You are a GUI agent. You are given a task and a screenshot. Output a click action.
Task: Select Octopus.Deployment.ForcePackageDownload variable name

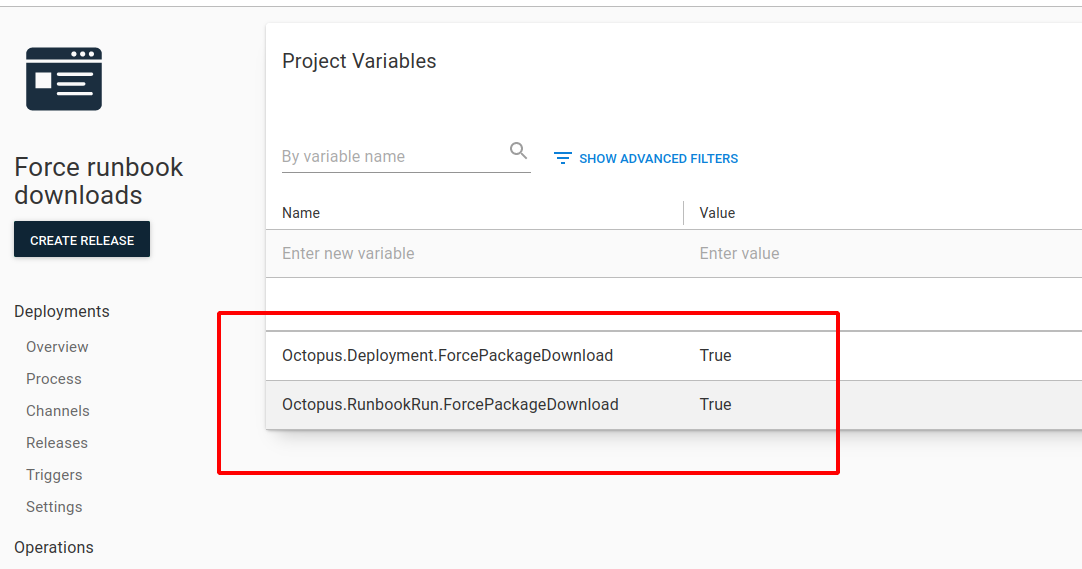(x=447, y=356)
